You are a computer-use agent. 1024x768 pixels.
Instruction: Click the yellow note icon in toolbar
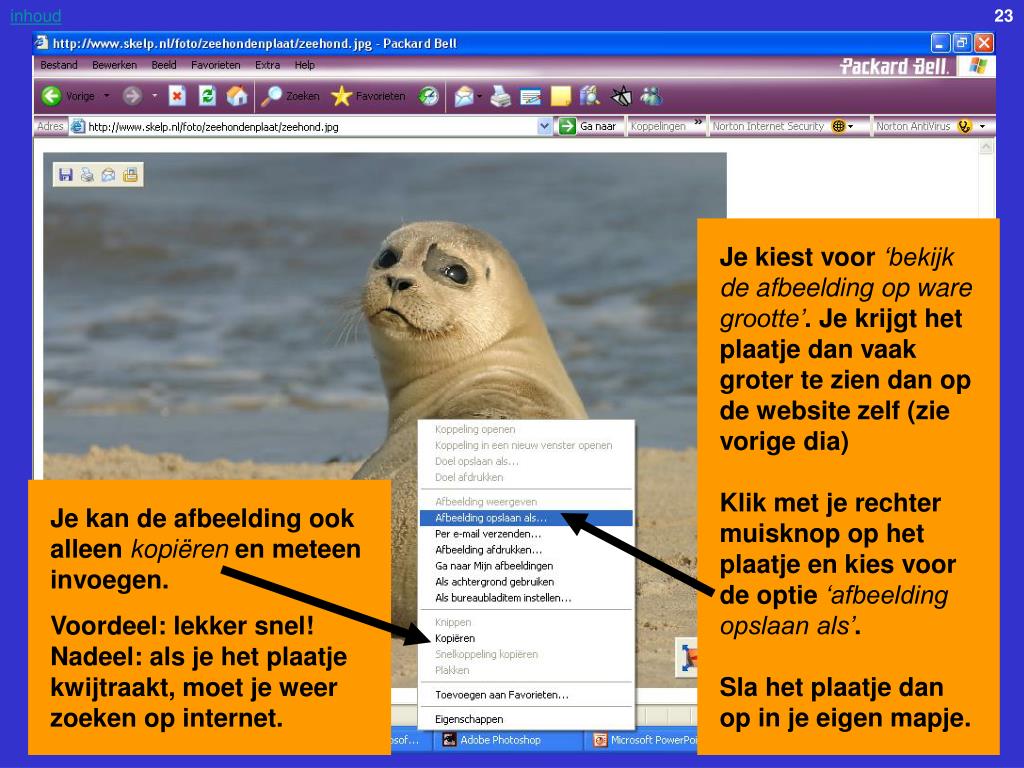coord(560,96)
